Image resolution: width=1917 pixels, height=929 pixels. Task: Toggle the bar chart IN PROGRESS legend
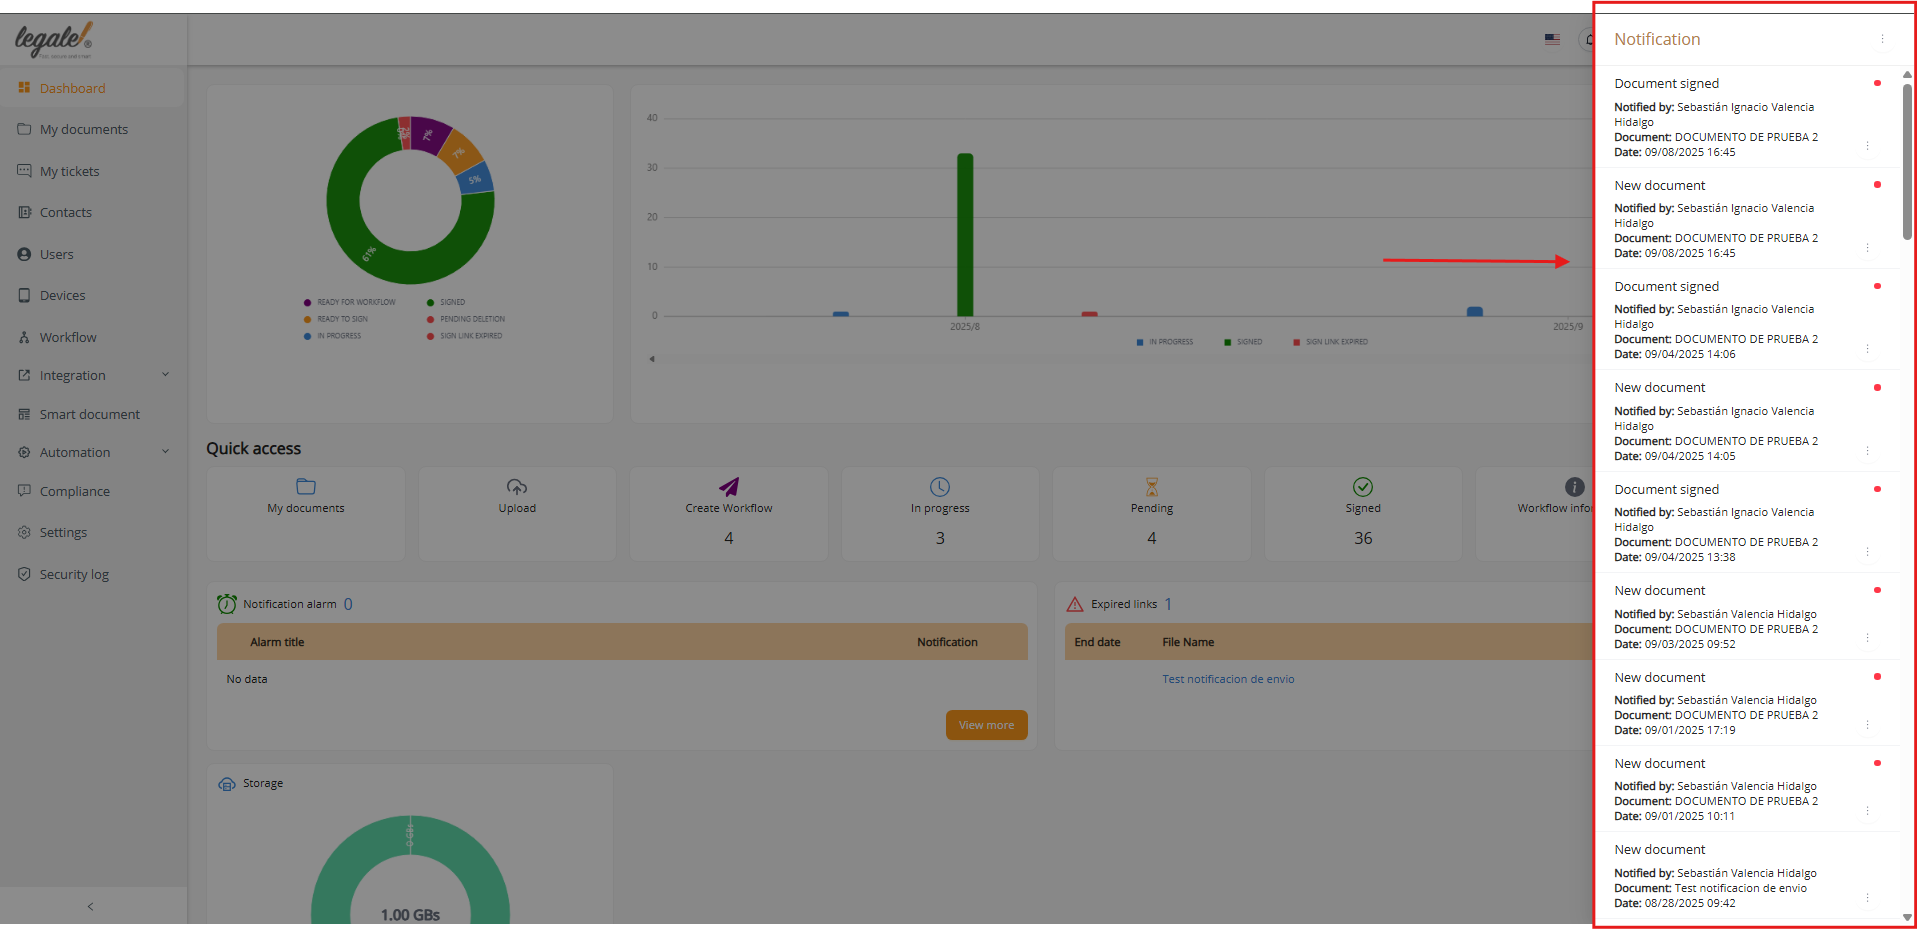1165,342
